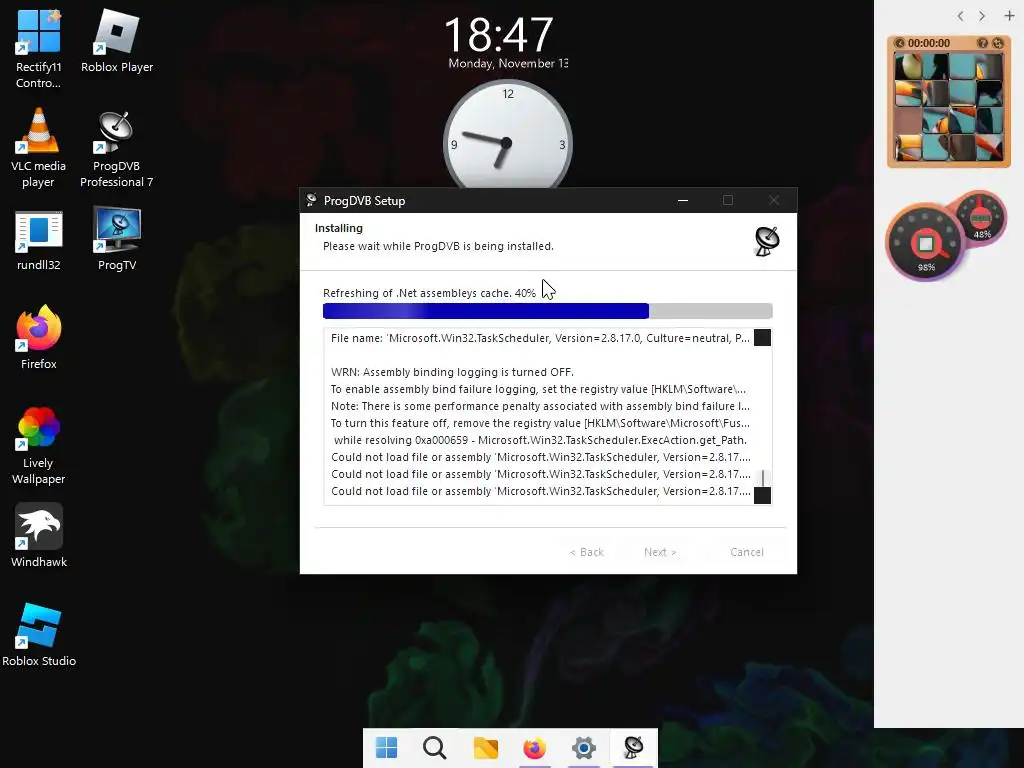This screenshot has width=1024, height=768.
Task: Select 'WRN: Assembly binding logging is turned OFF' line
Action: [452, 372]
